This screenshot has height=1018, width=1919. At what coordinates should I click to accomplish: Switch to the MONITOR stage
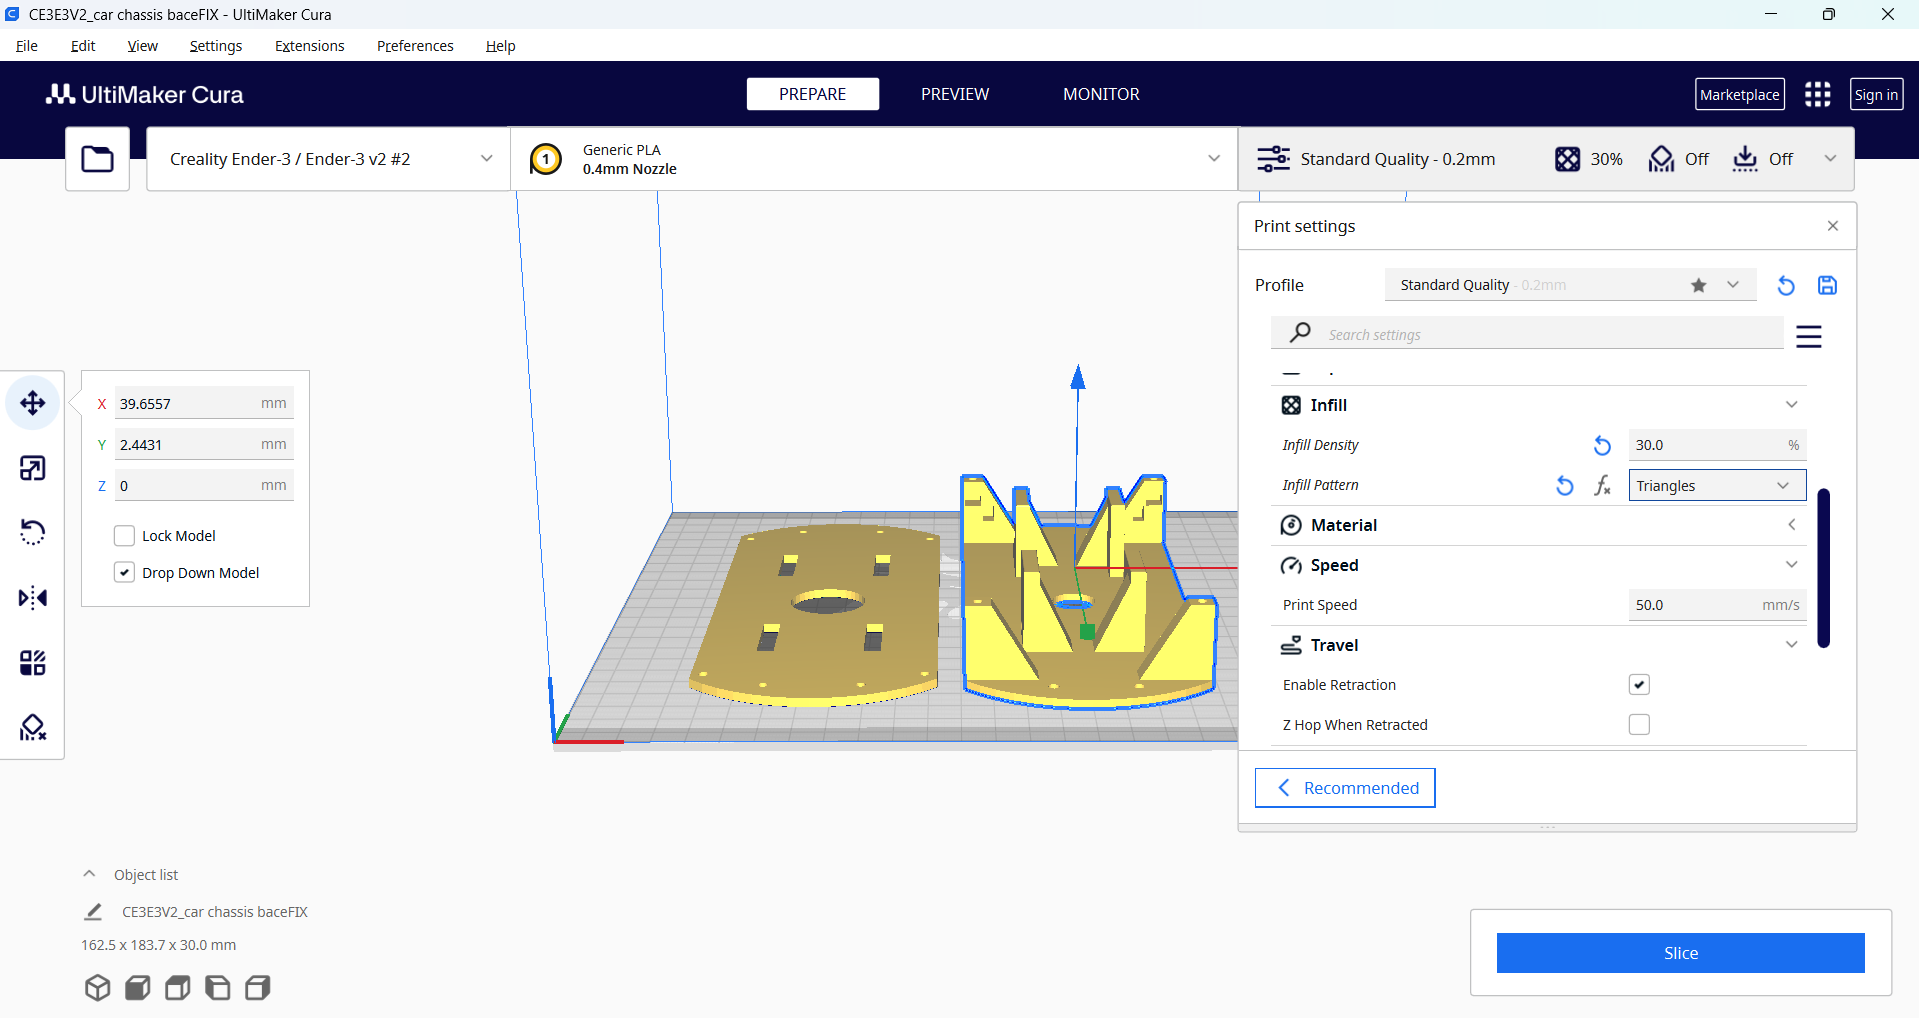1101,94
